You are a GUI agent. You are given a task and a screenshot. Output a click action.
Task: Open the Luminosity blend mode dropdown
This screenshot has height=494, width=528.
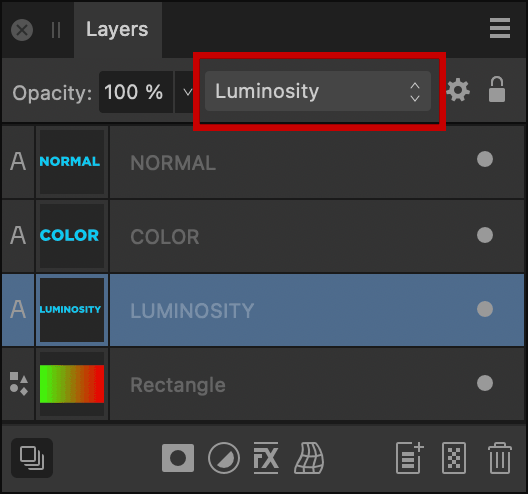[318, 91]
